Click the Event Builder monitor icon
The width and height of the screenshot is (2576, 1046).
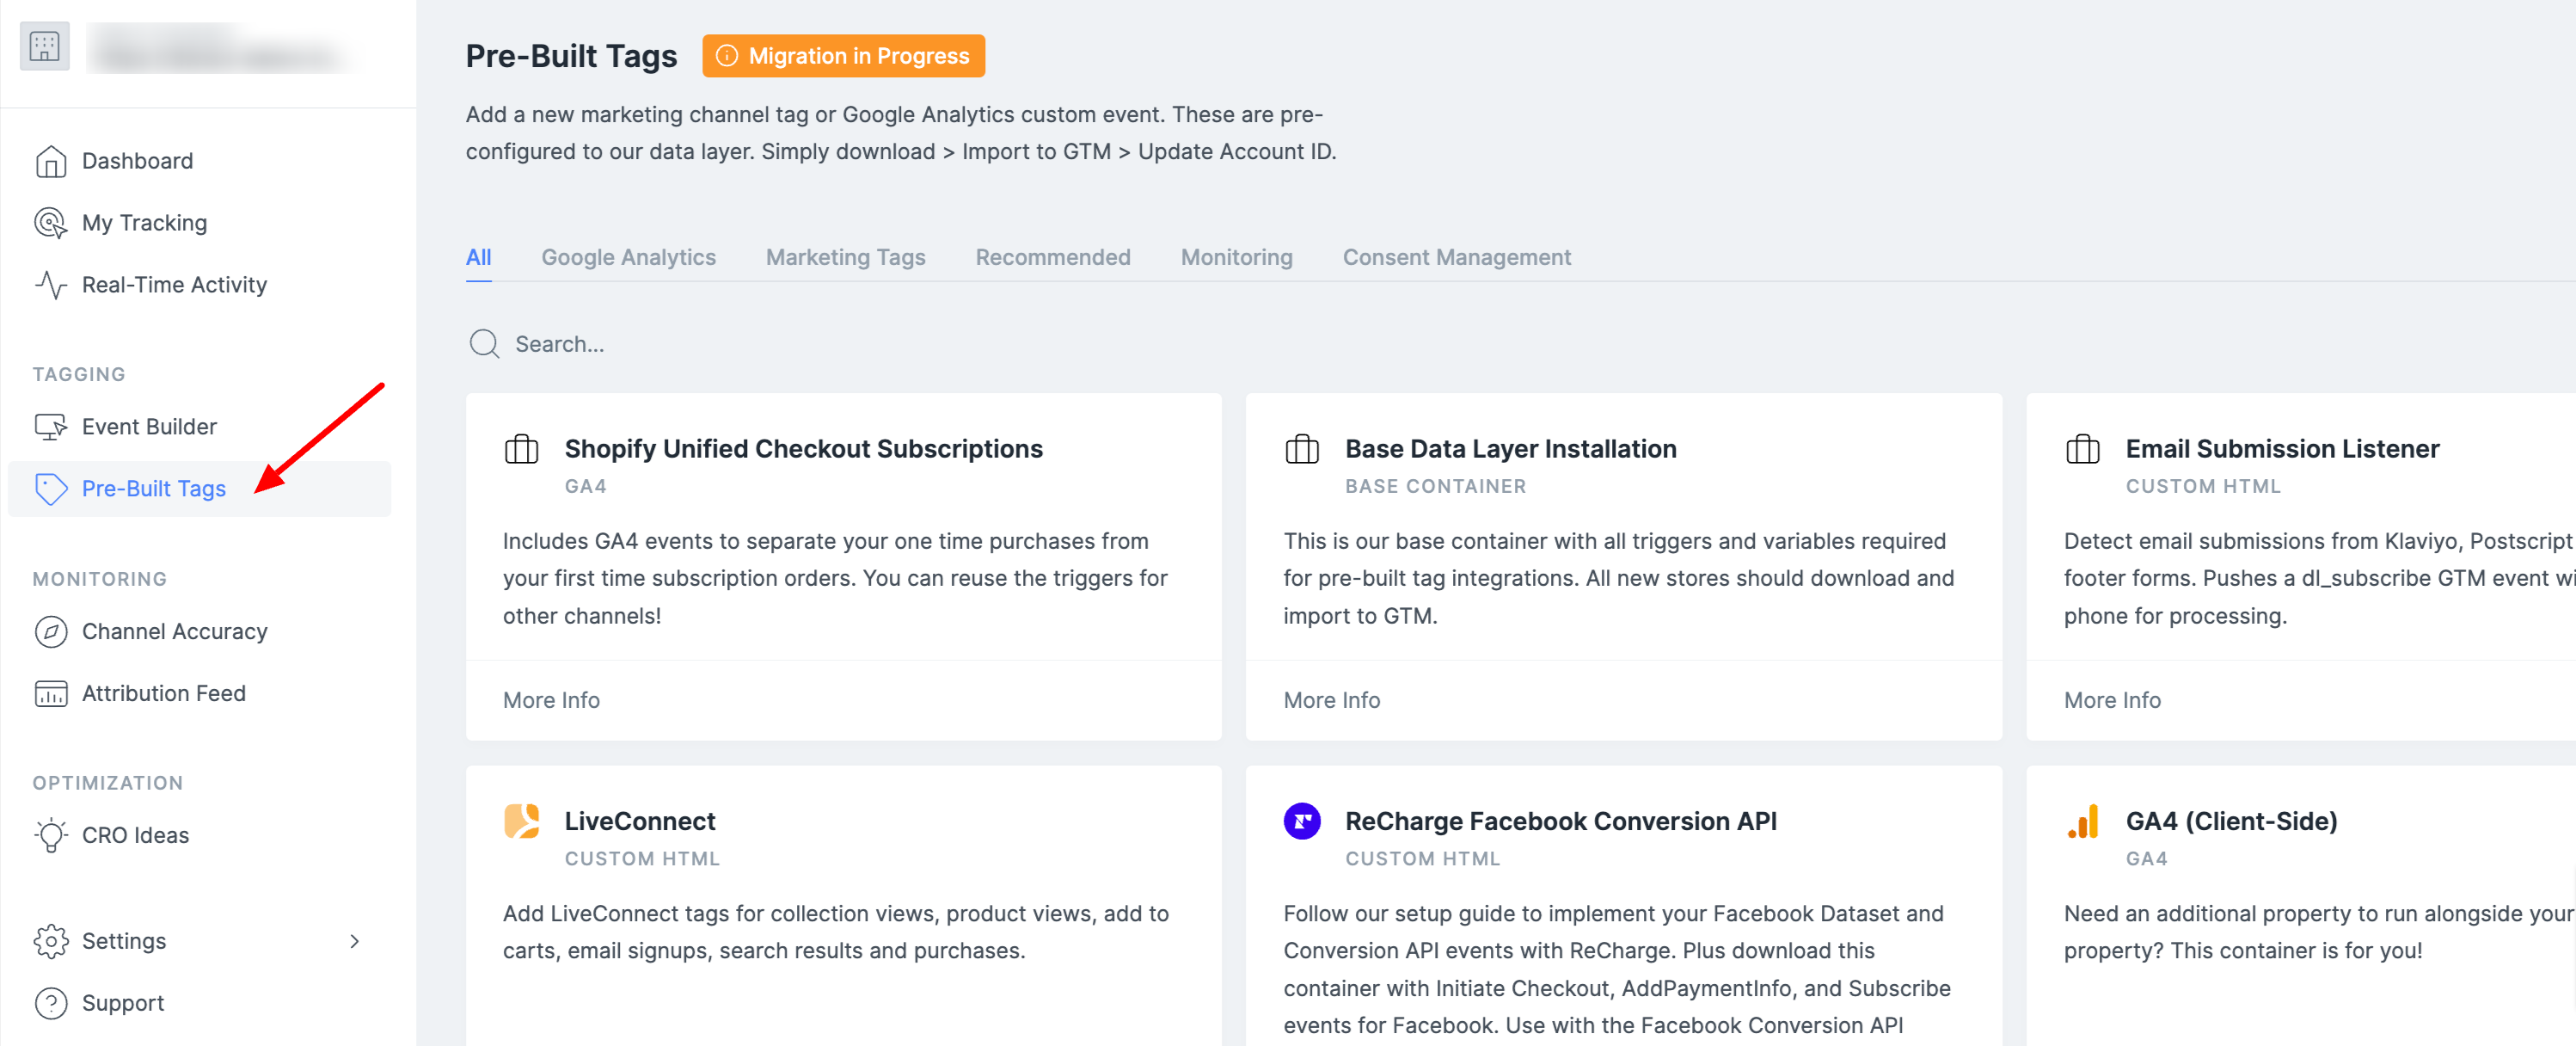point(50,427)
